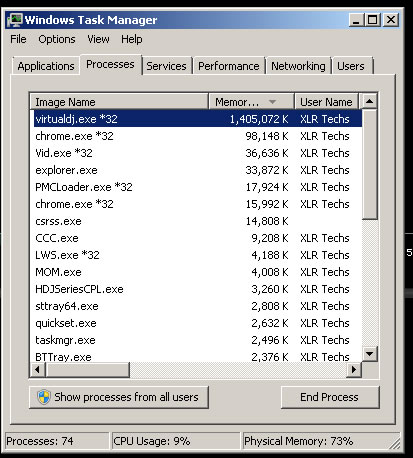
Task: Click the vertical scrollbar up arrow
Action: 369,101
